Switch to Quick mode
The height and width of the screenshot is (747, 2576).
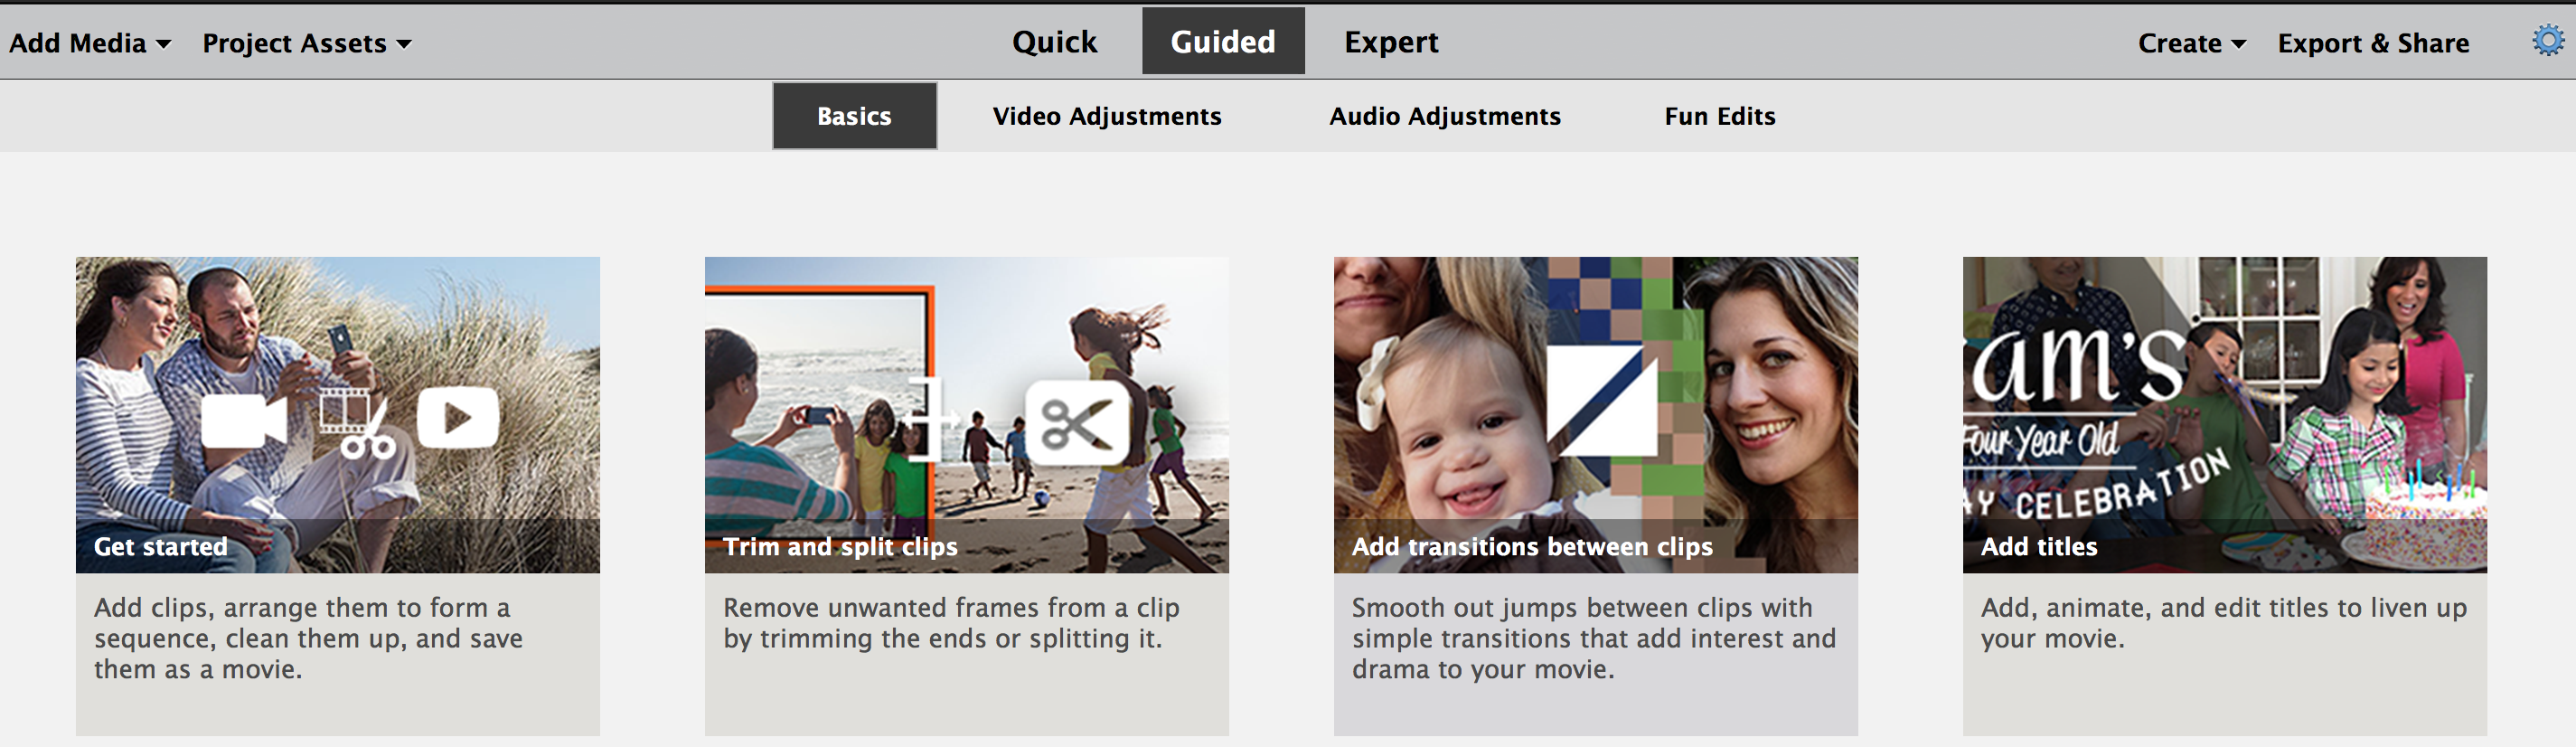1054,42
